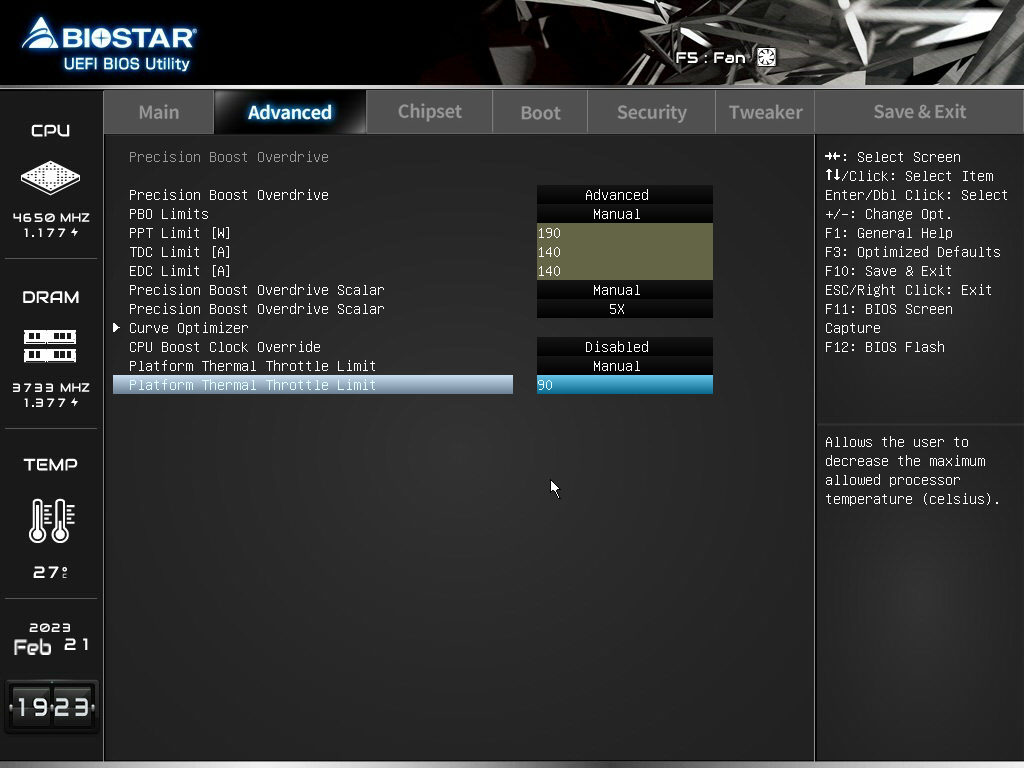Select the Advanced tab
Screen dimensions: 1024x768
click(290, 112)
